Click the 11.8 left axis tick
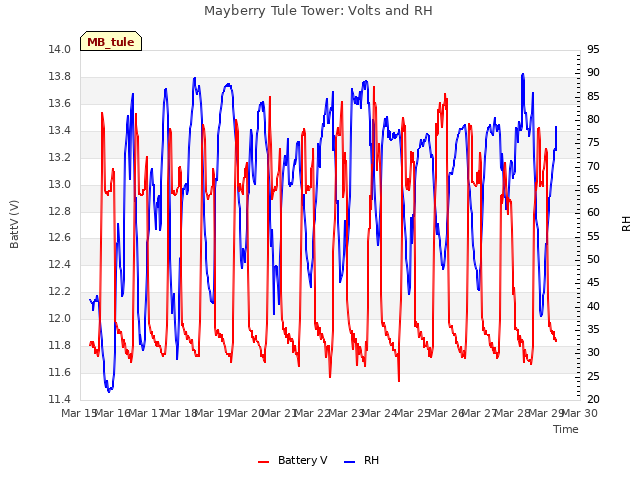 pyautogui.click(x=60, y=346)
